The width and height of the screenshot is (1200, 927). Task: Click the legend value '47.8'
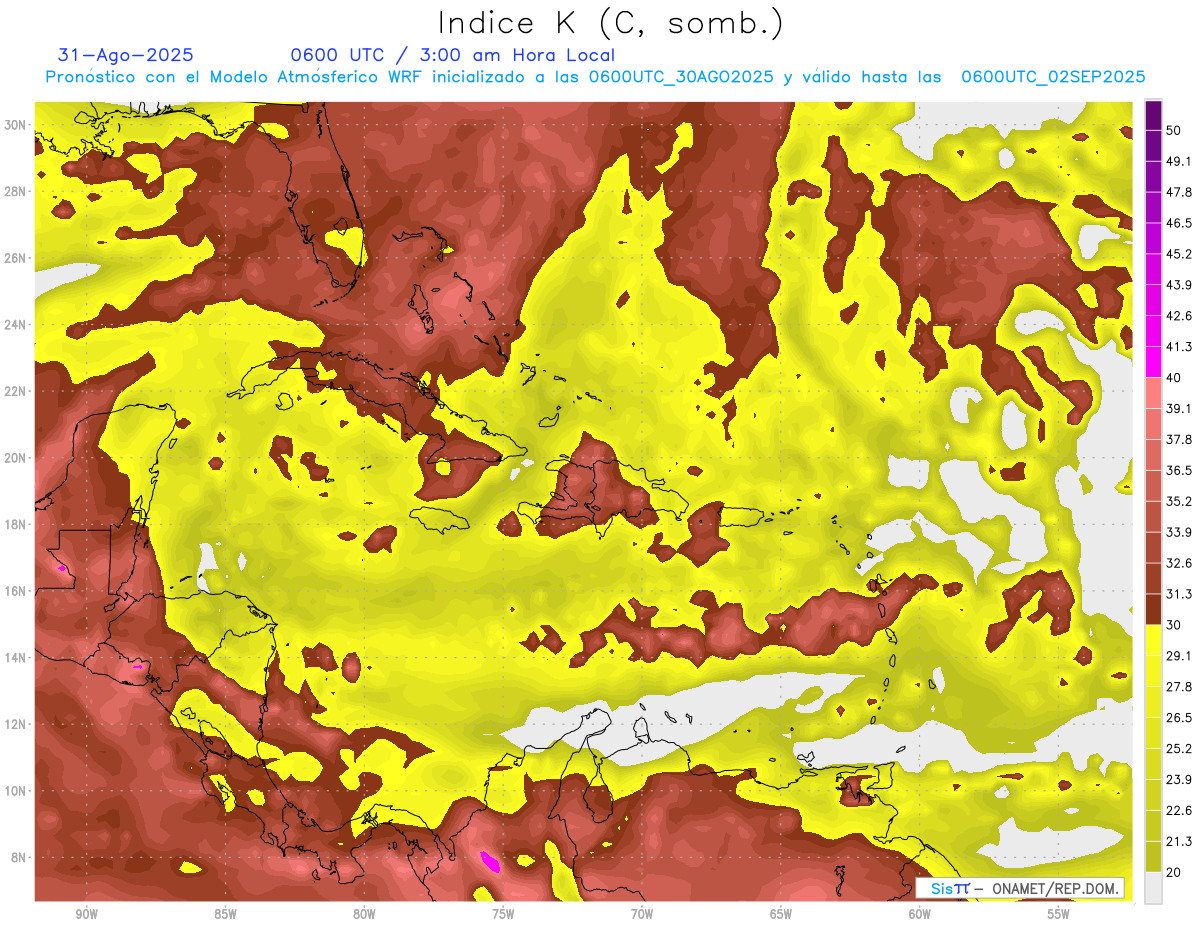(1179, 193)
